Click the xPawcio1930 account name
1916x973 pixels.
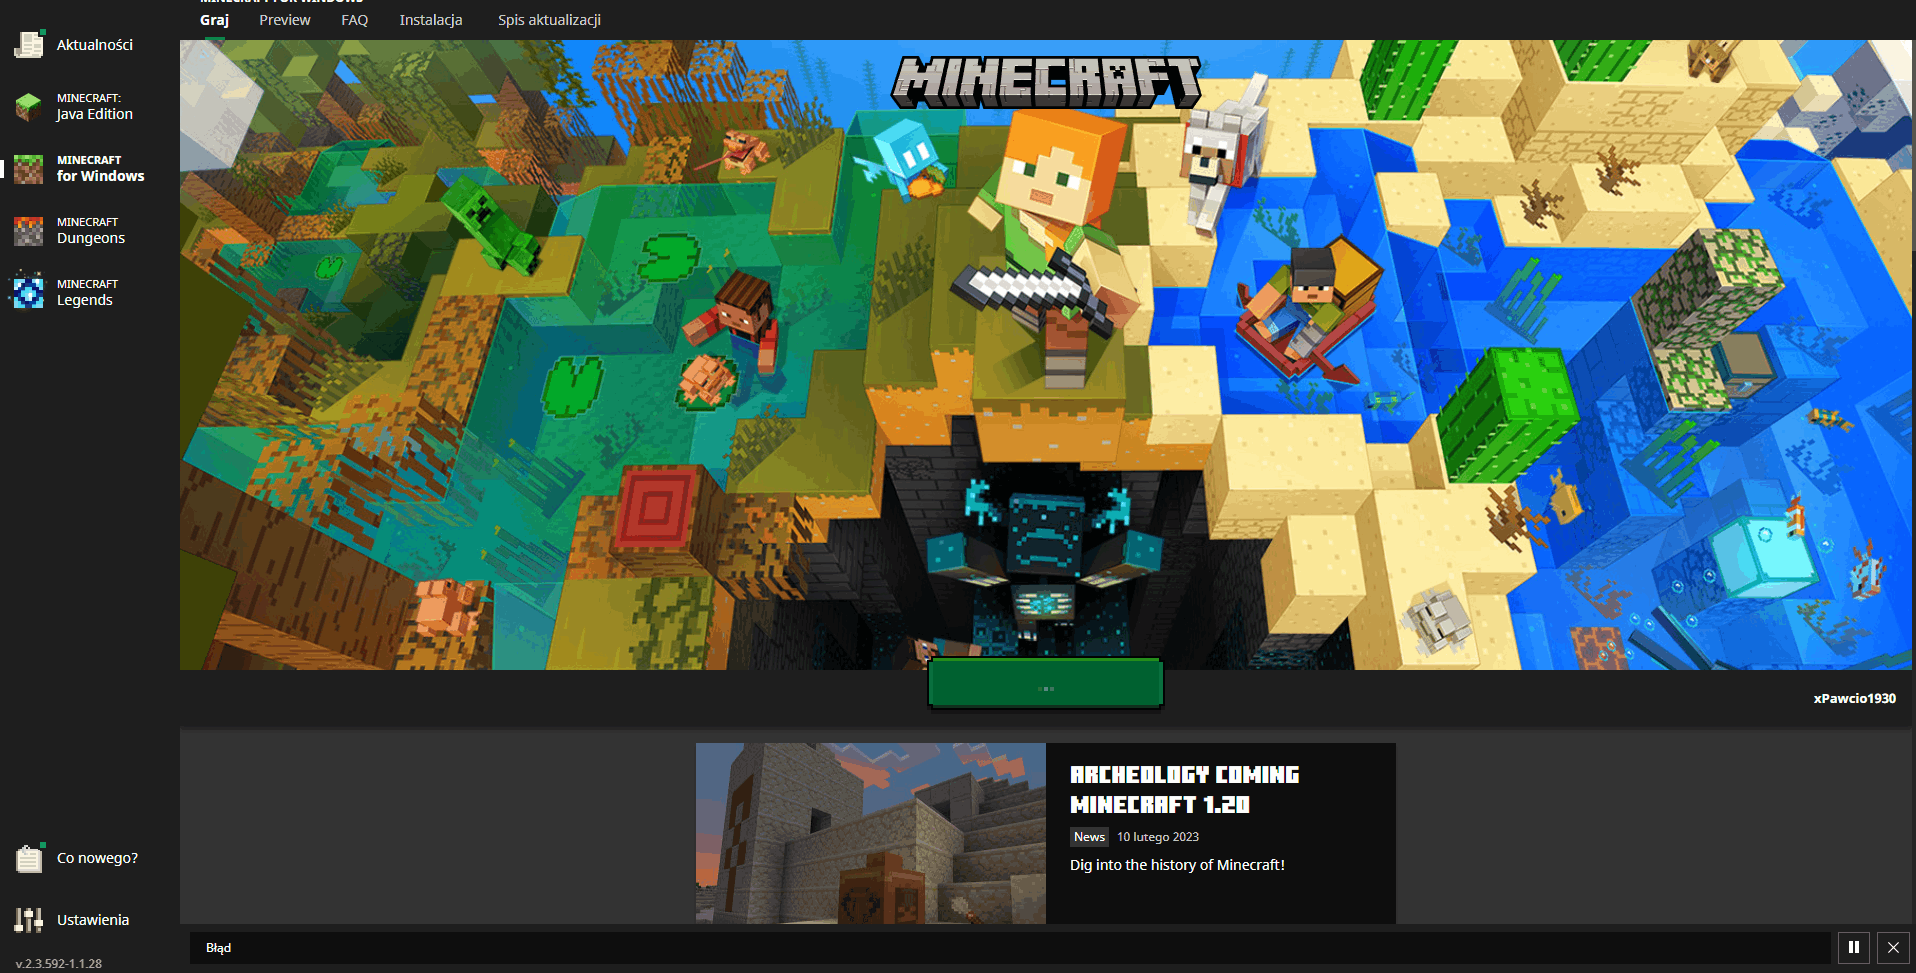tap(1854, 699)
